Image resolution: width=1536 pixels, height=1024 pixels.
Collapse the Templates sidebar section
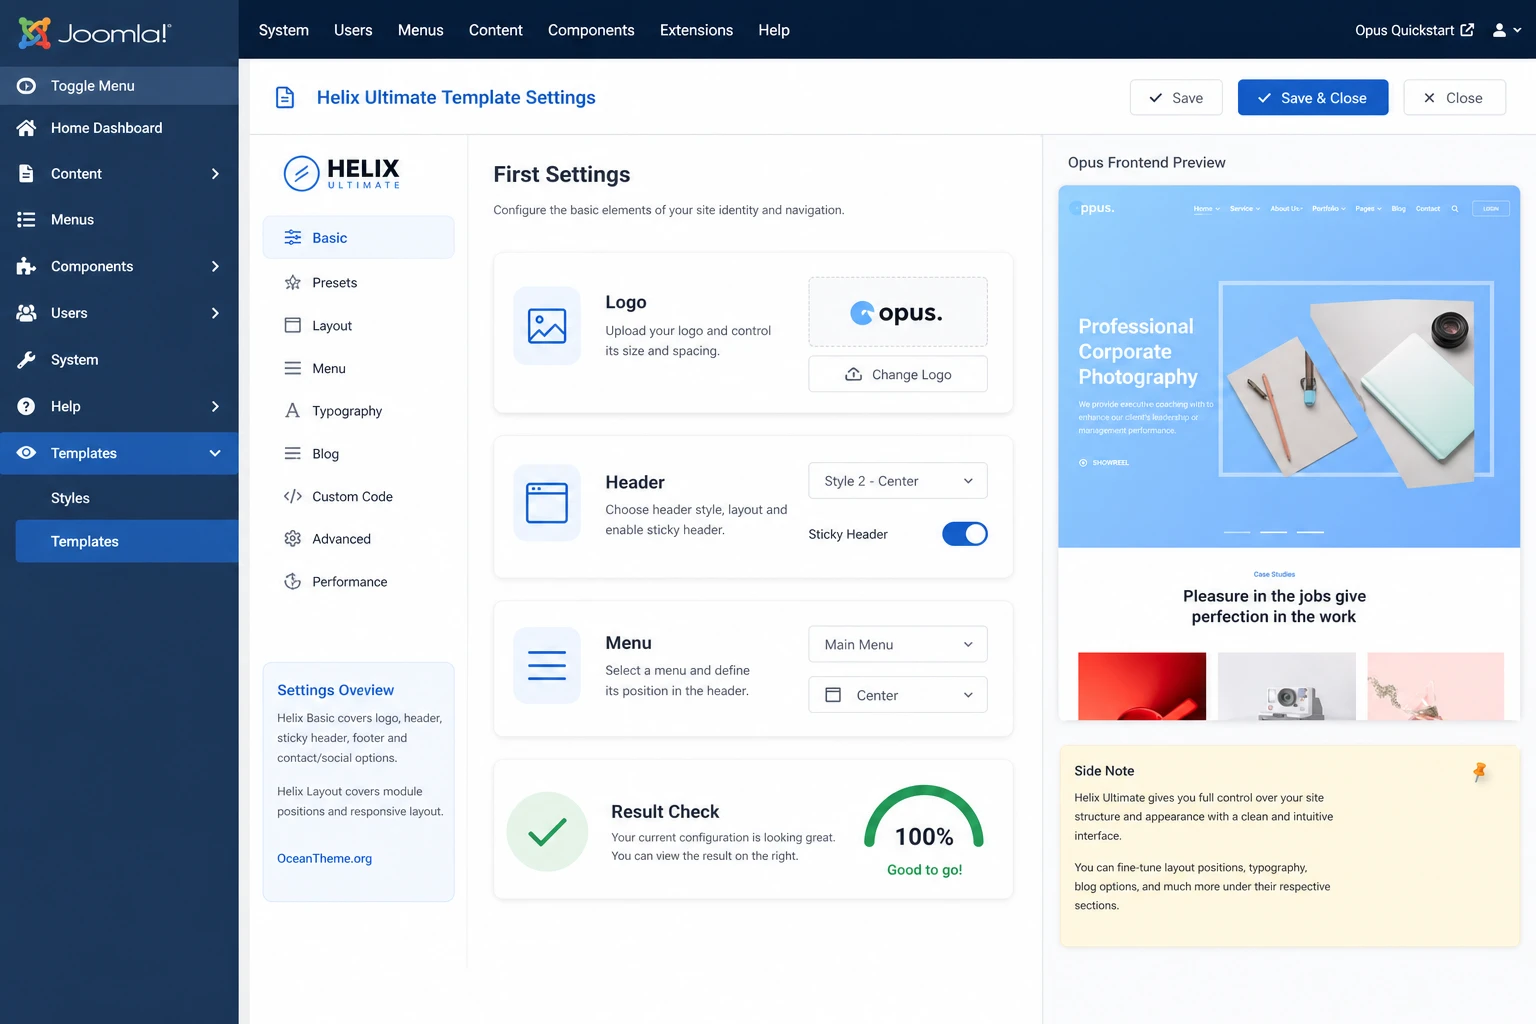(x=215, y=453)
